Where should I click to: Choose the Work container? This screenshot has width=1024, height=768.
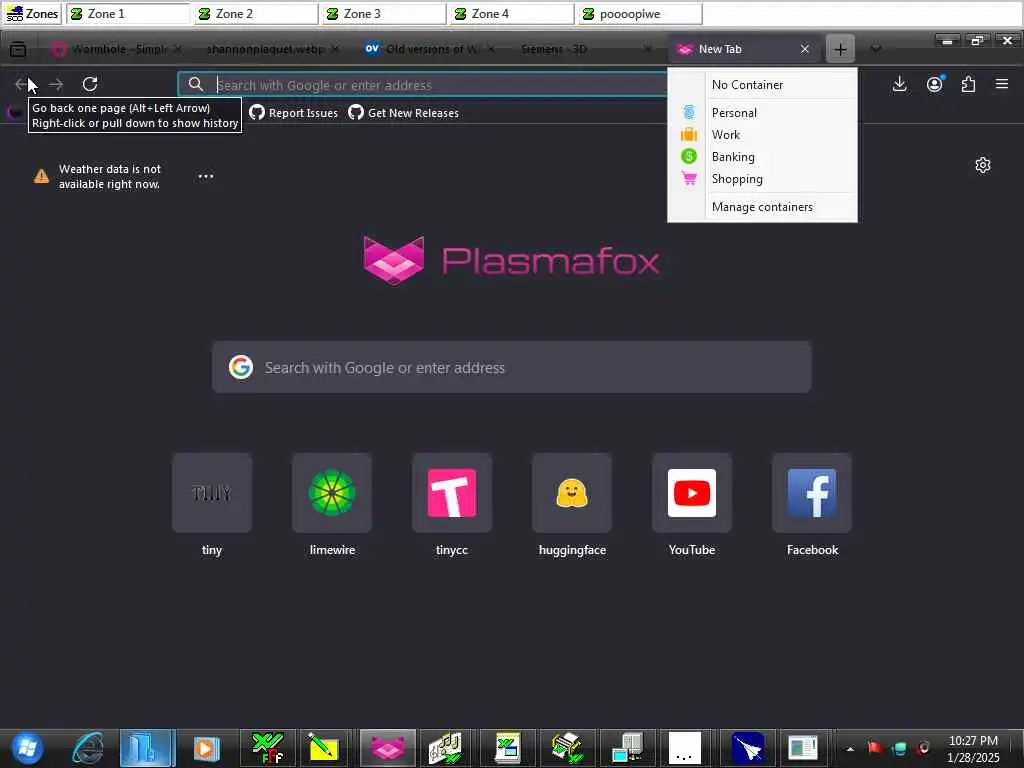click(x=762, y=135)
